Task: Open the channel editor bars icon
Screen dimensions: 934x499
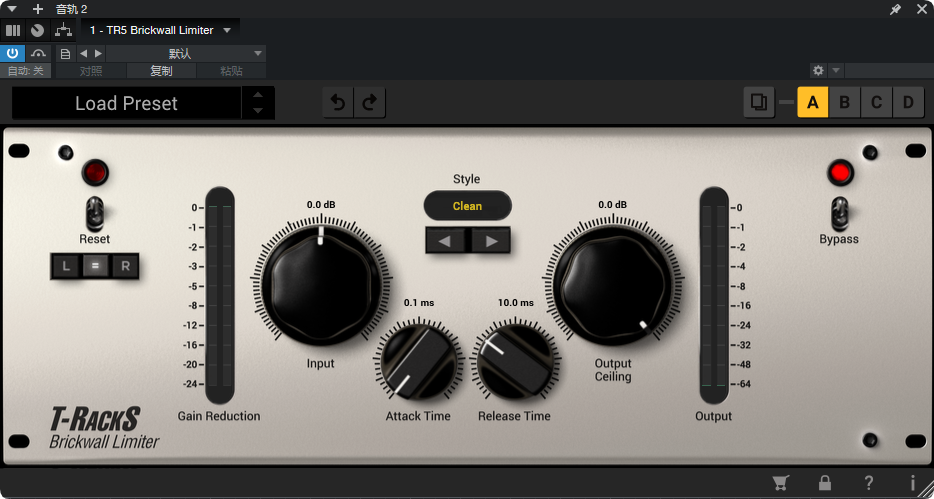Action: (x=13, y=30)
